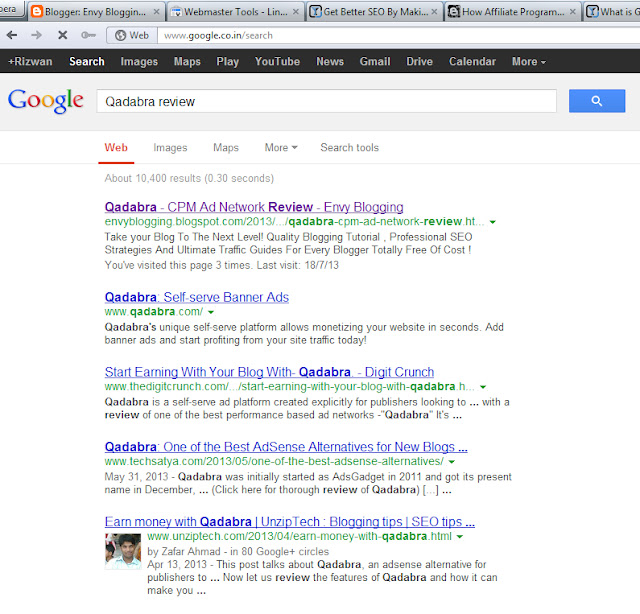Image resolution: width=640 pixels, height=614 pixels.
Task: Click the favicon on How Affiliate Program tab
Action: 453,11
